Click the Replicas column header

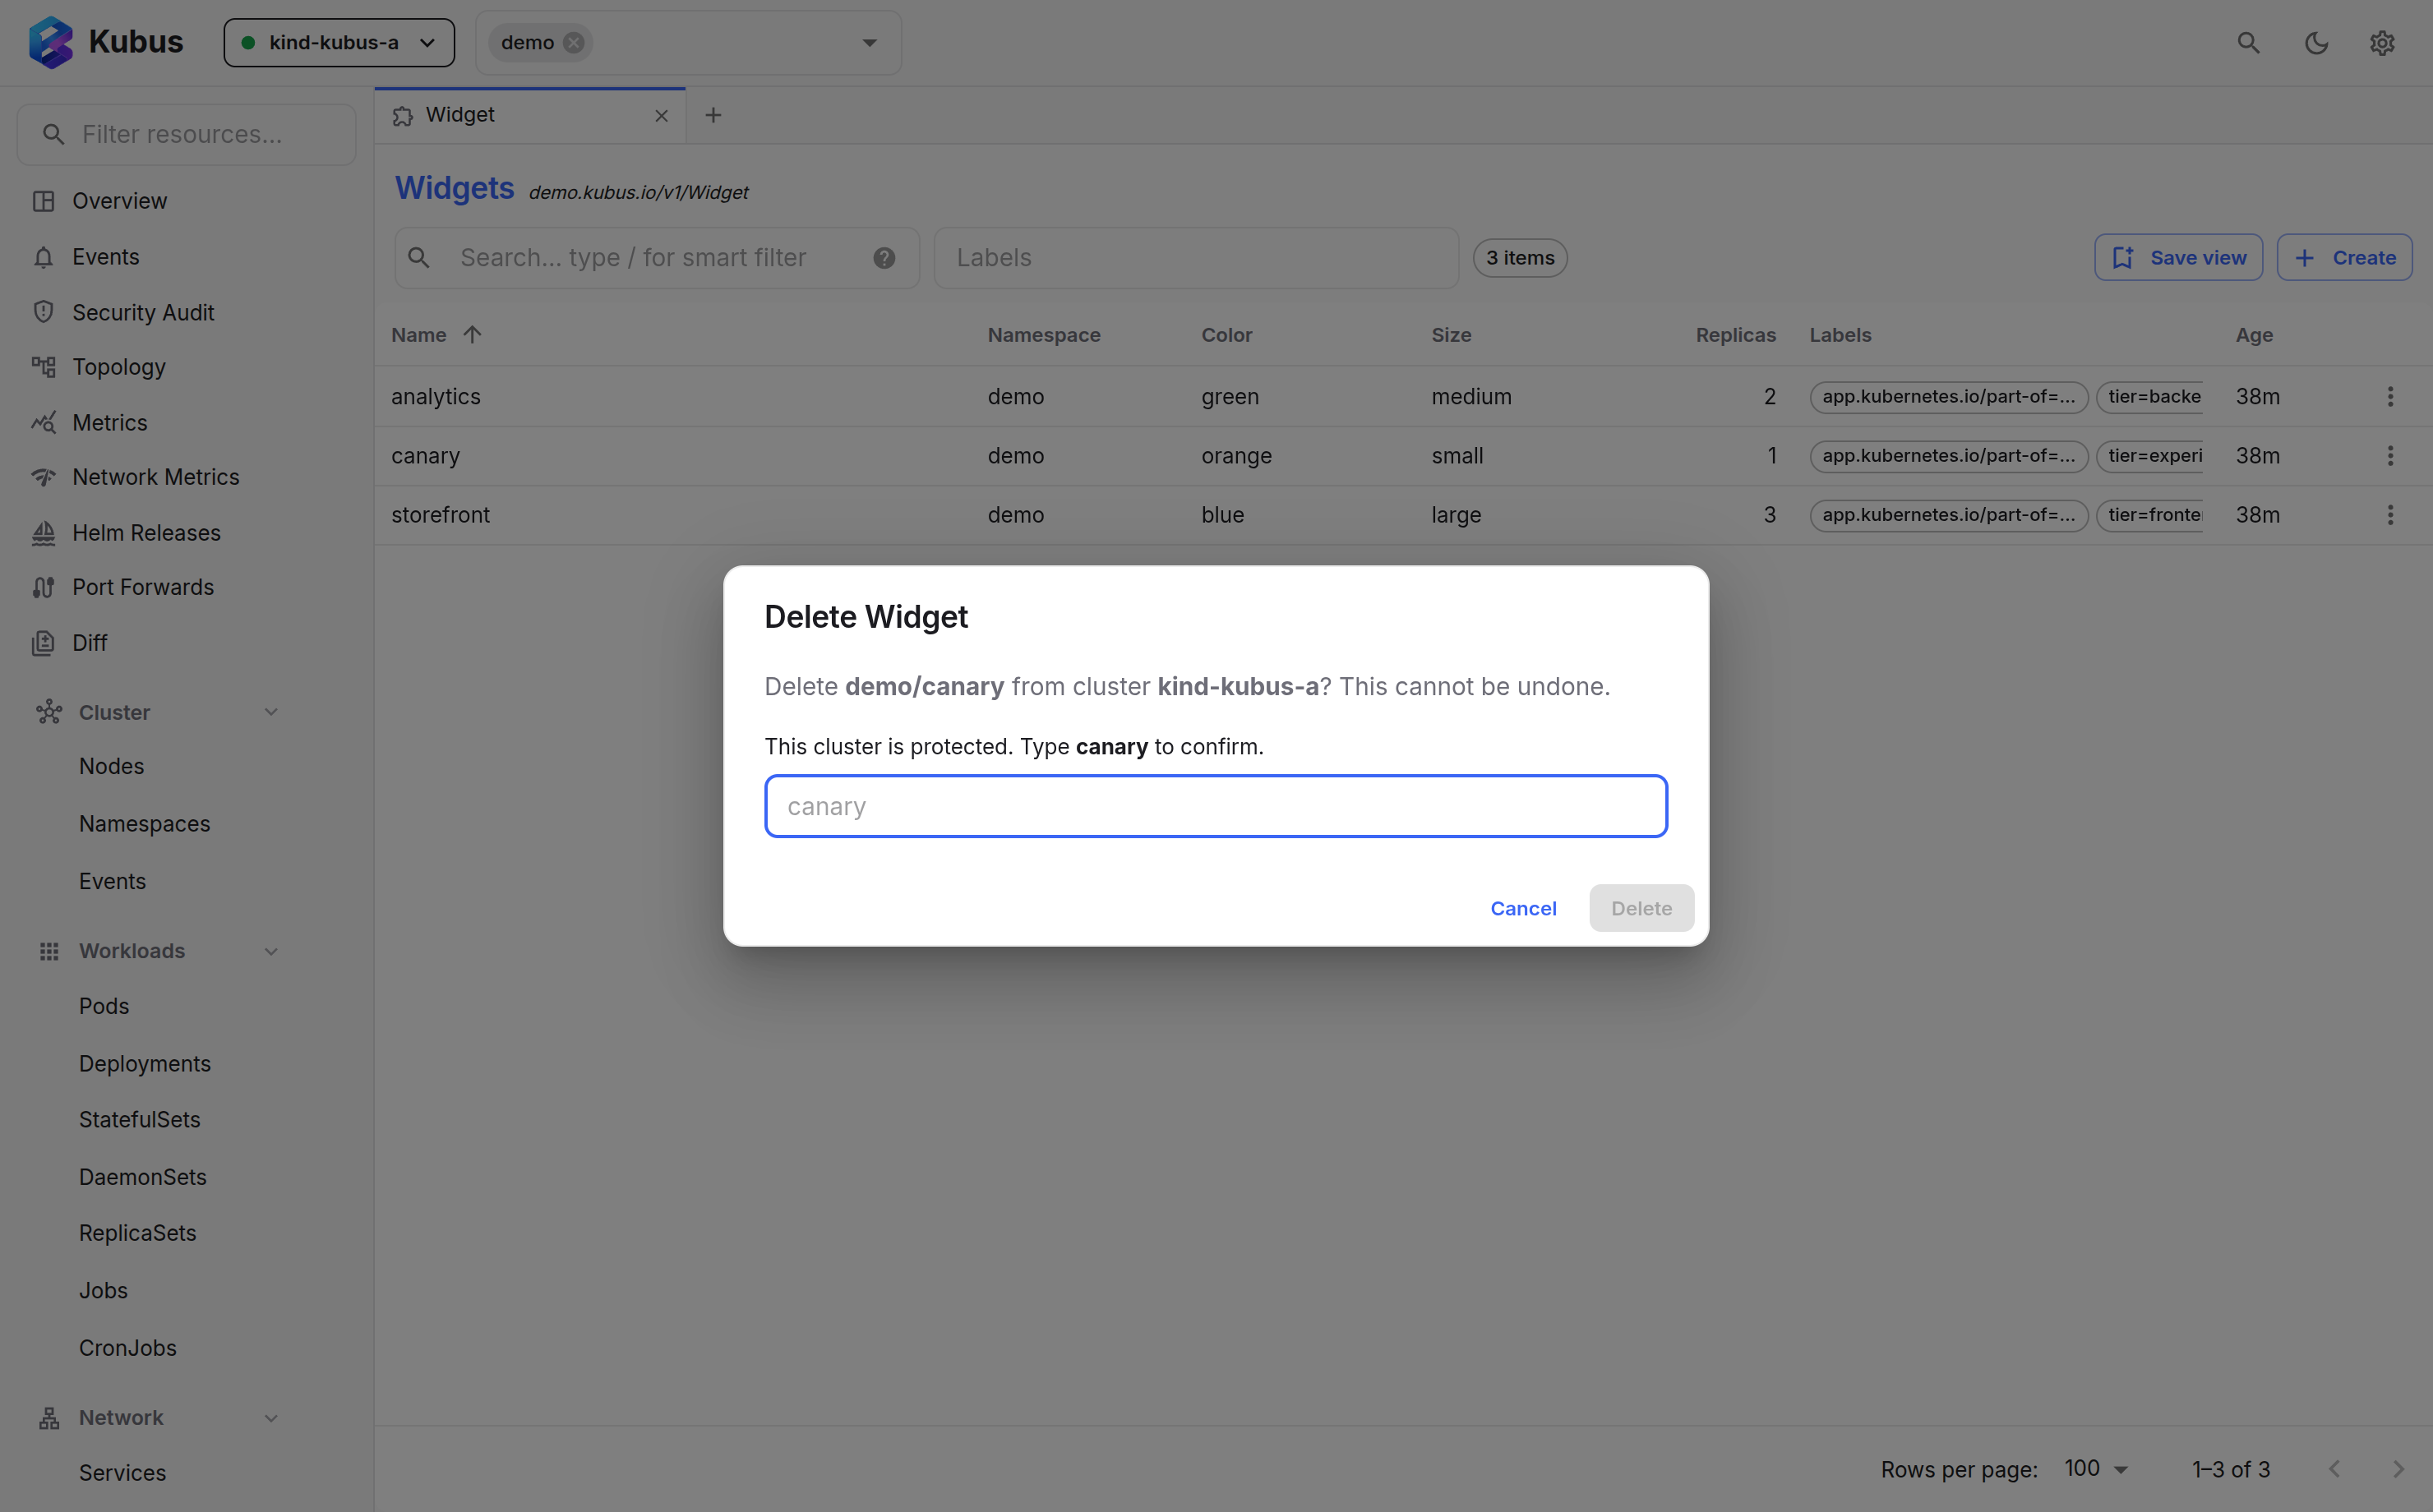[1735, 335]
